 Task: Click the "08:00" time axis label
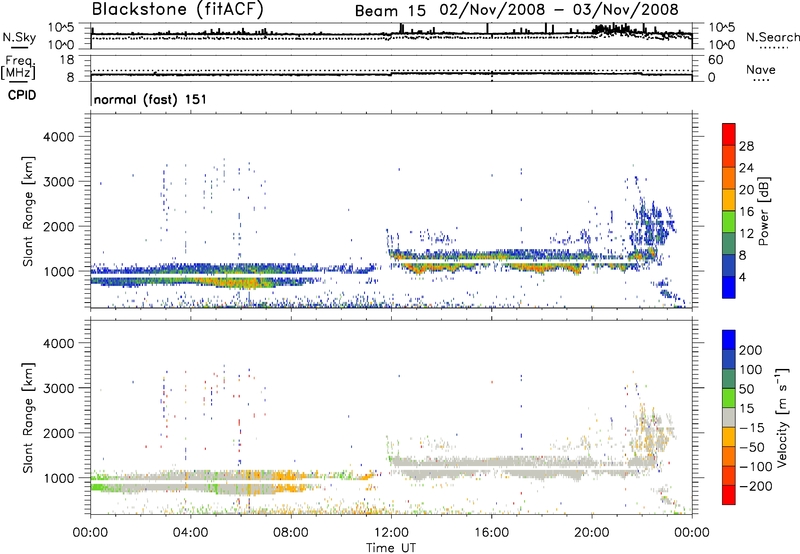[291, 533]
